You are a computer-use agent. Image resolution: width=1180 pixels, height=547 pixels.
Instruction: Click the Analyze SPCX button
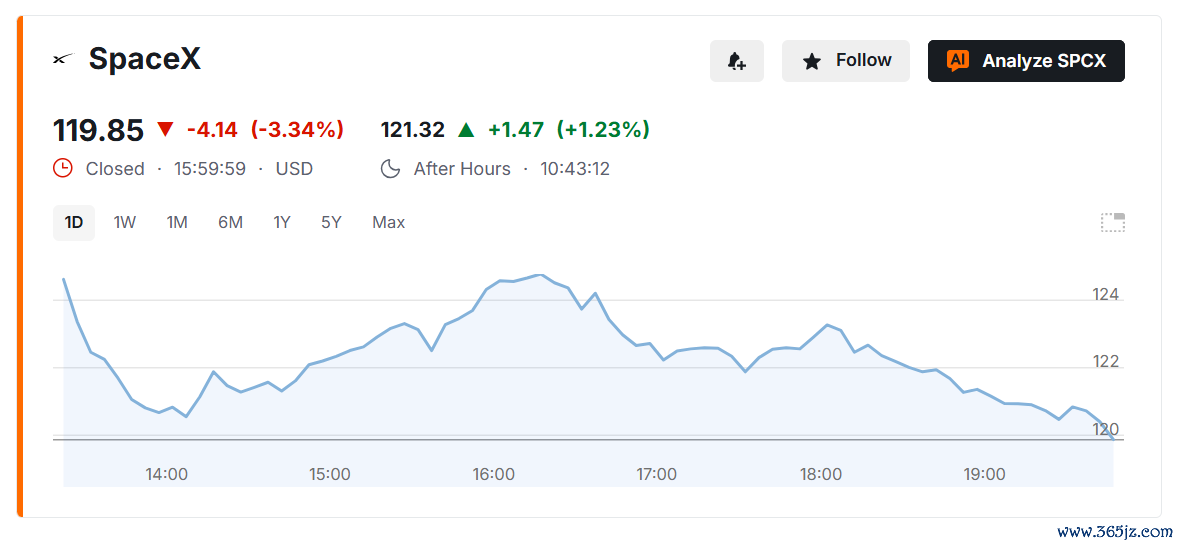coord(1026,61)
